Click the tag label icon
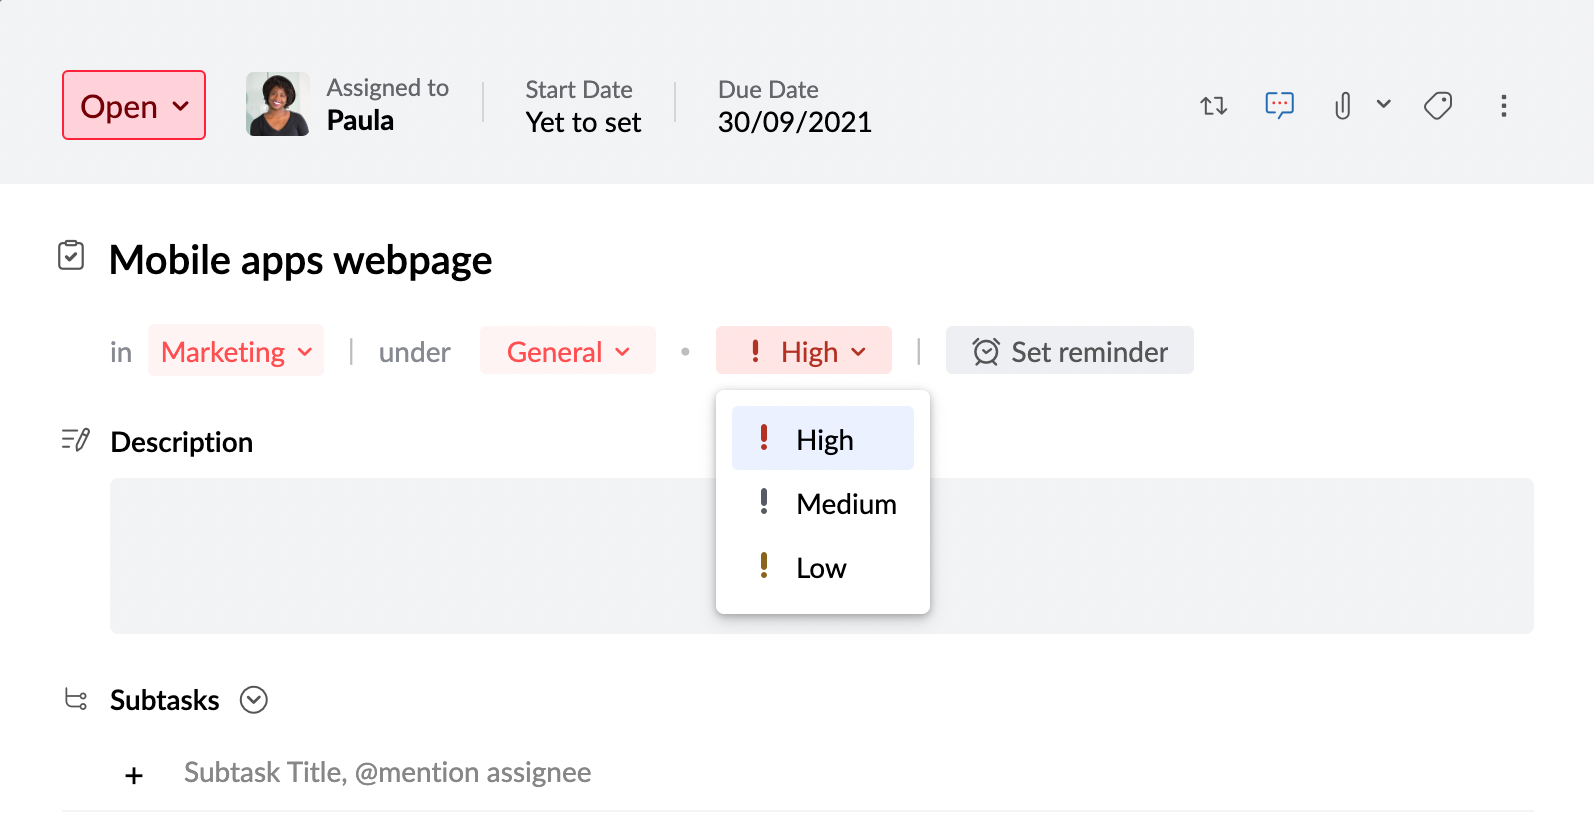The image size is (1594, 838). (1438, 105)
